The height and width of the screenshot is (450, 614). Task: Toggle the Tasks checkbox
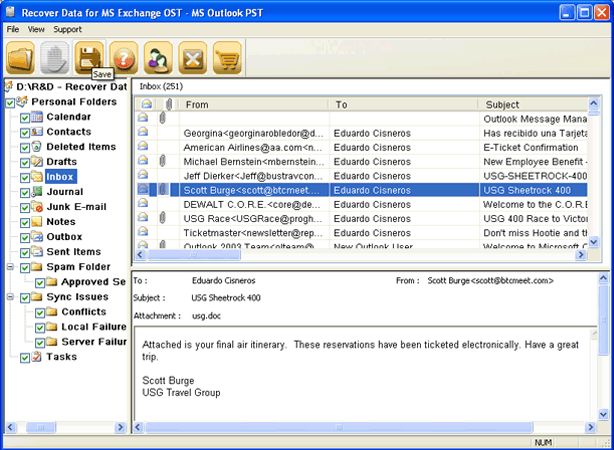[x=25, y=358]
